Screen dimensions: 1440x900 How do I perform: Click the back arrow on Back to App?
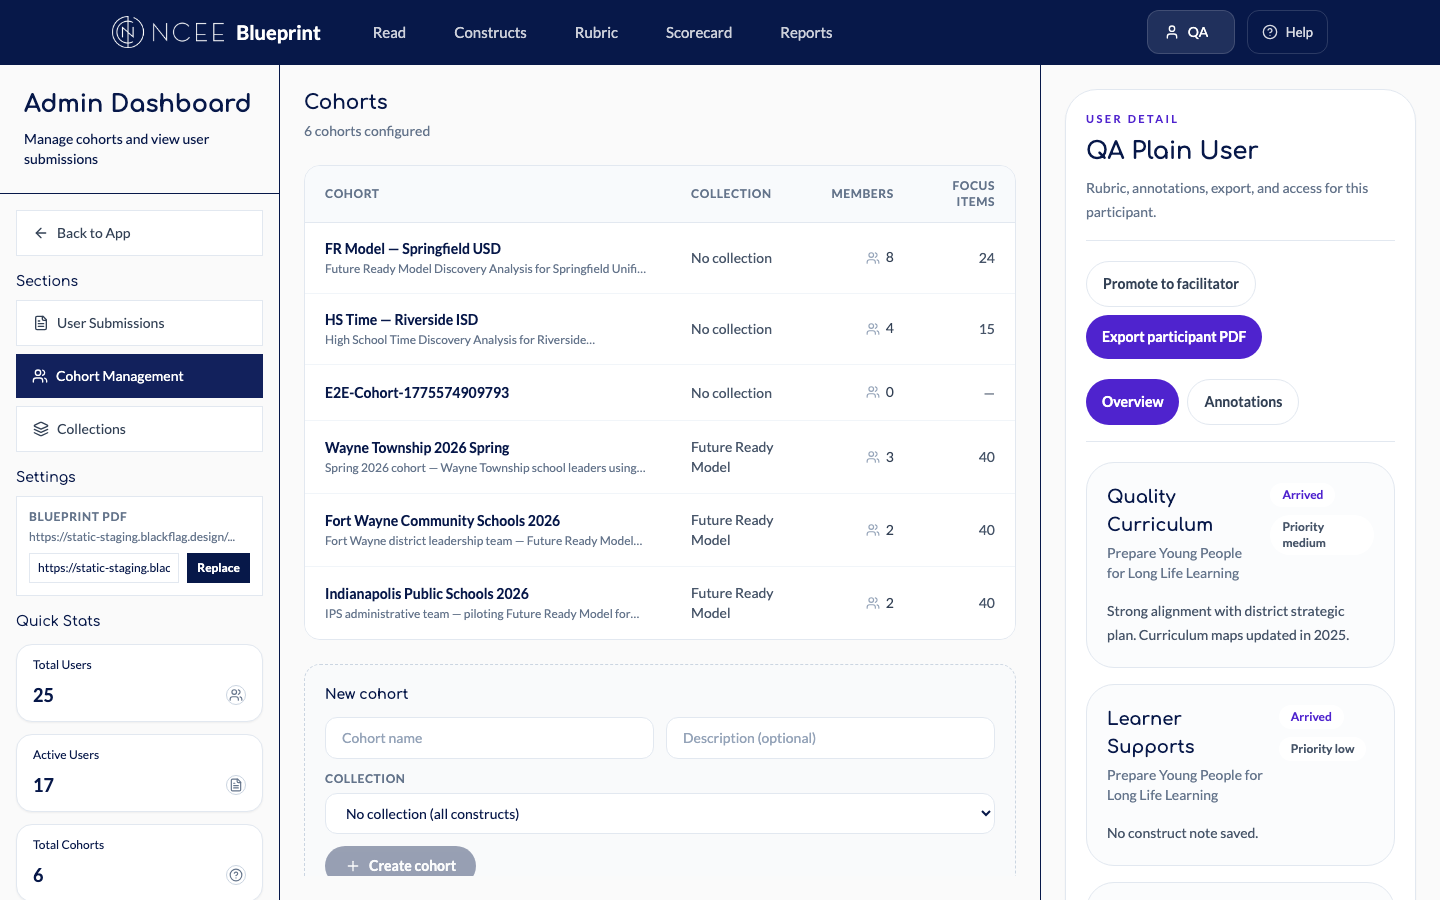click(40, 232)
